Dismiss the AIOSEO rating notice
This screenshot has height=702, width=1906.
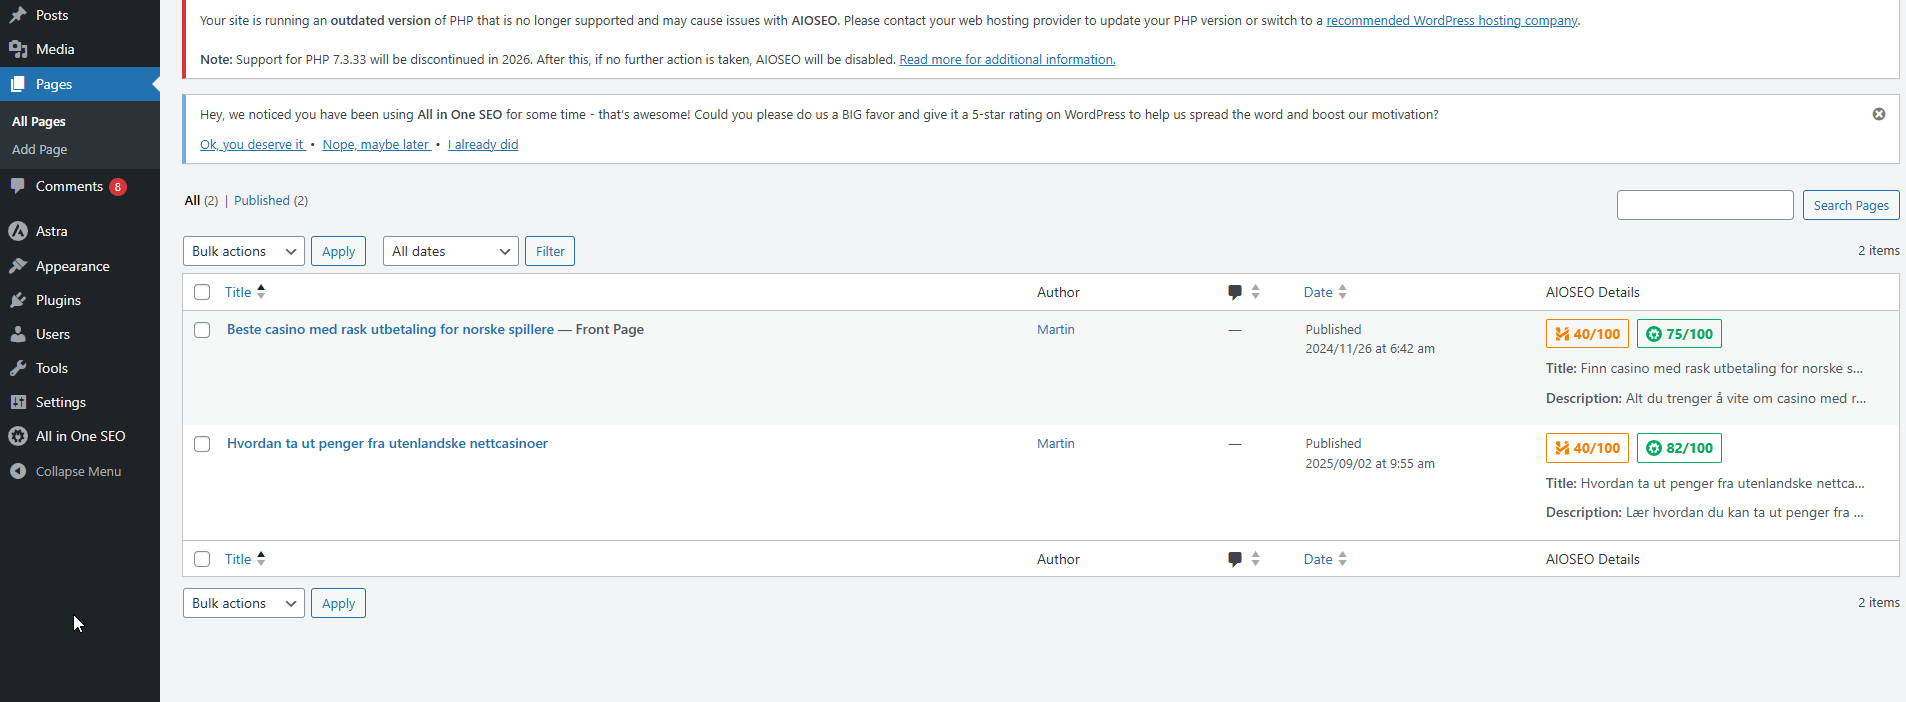[1879, 114]
